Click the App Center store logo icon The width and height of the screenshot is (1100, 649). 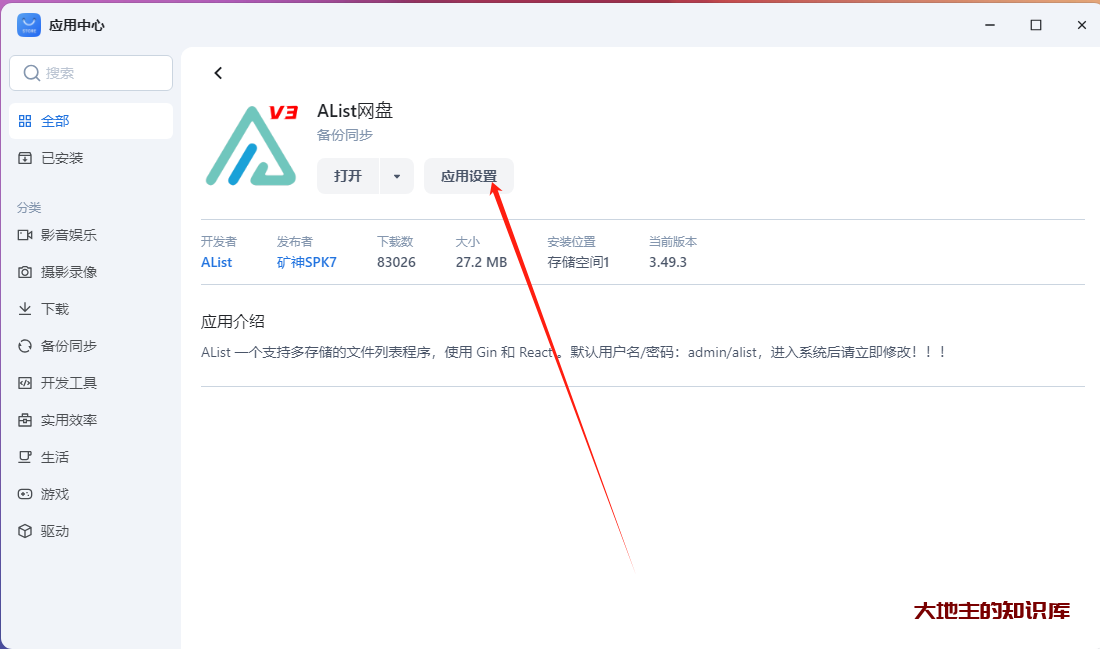pyautogui.click(x=29, y=25)
